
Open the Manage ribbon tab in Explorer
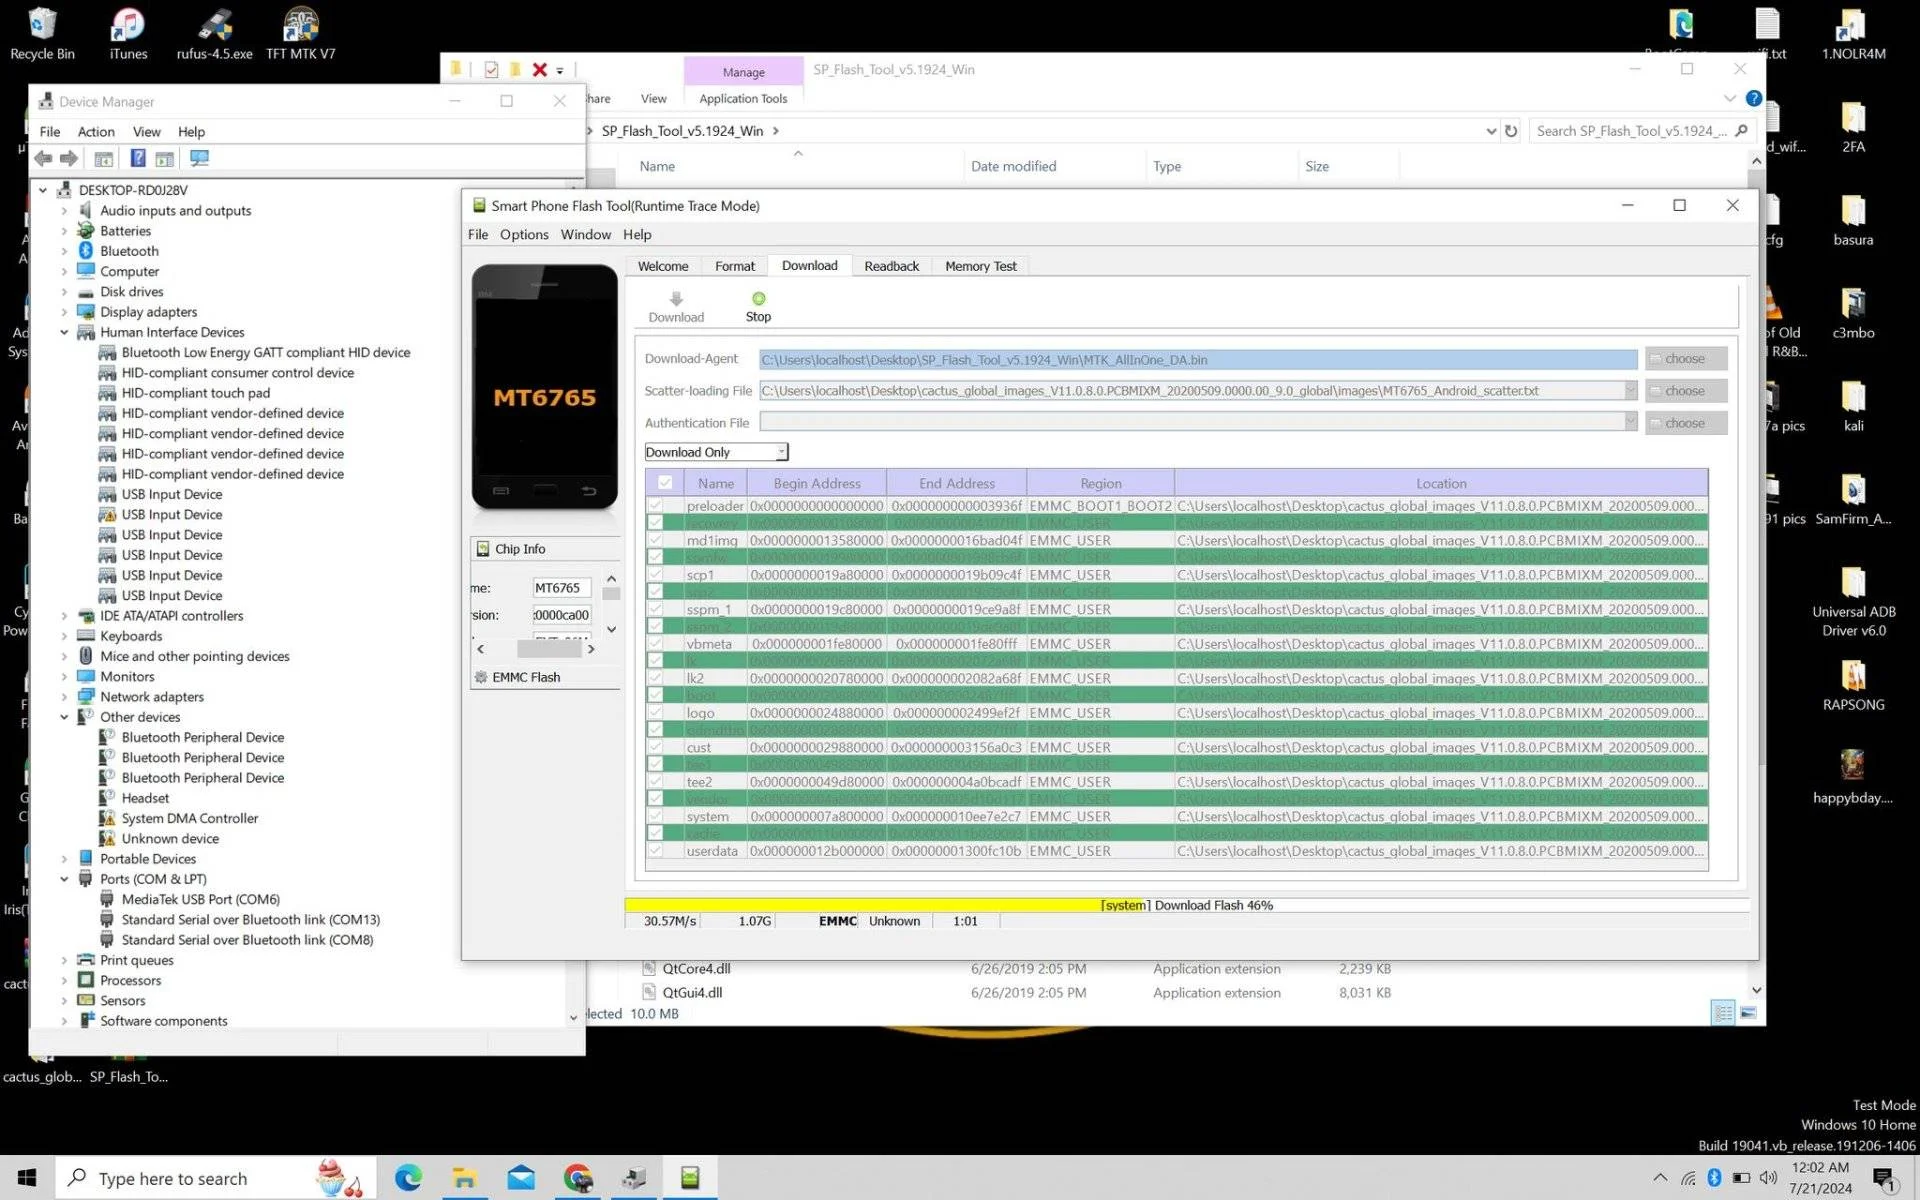tap(743, 72)
